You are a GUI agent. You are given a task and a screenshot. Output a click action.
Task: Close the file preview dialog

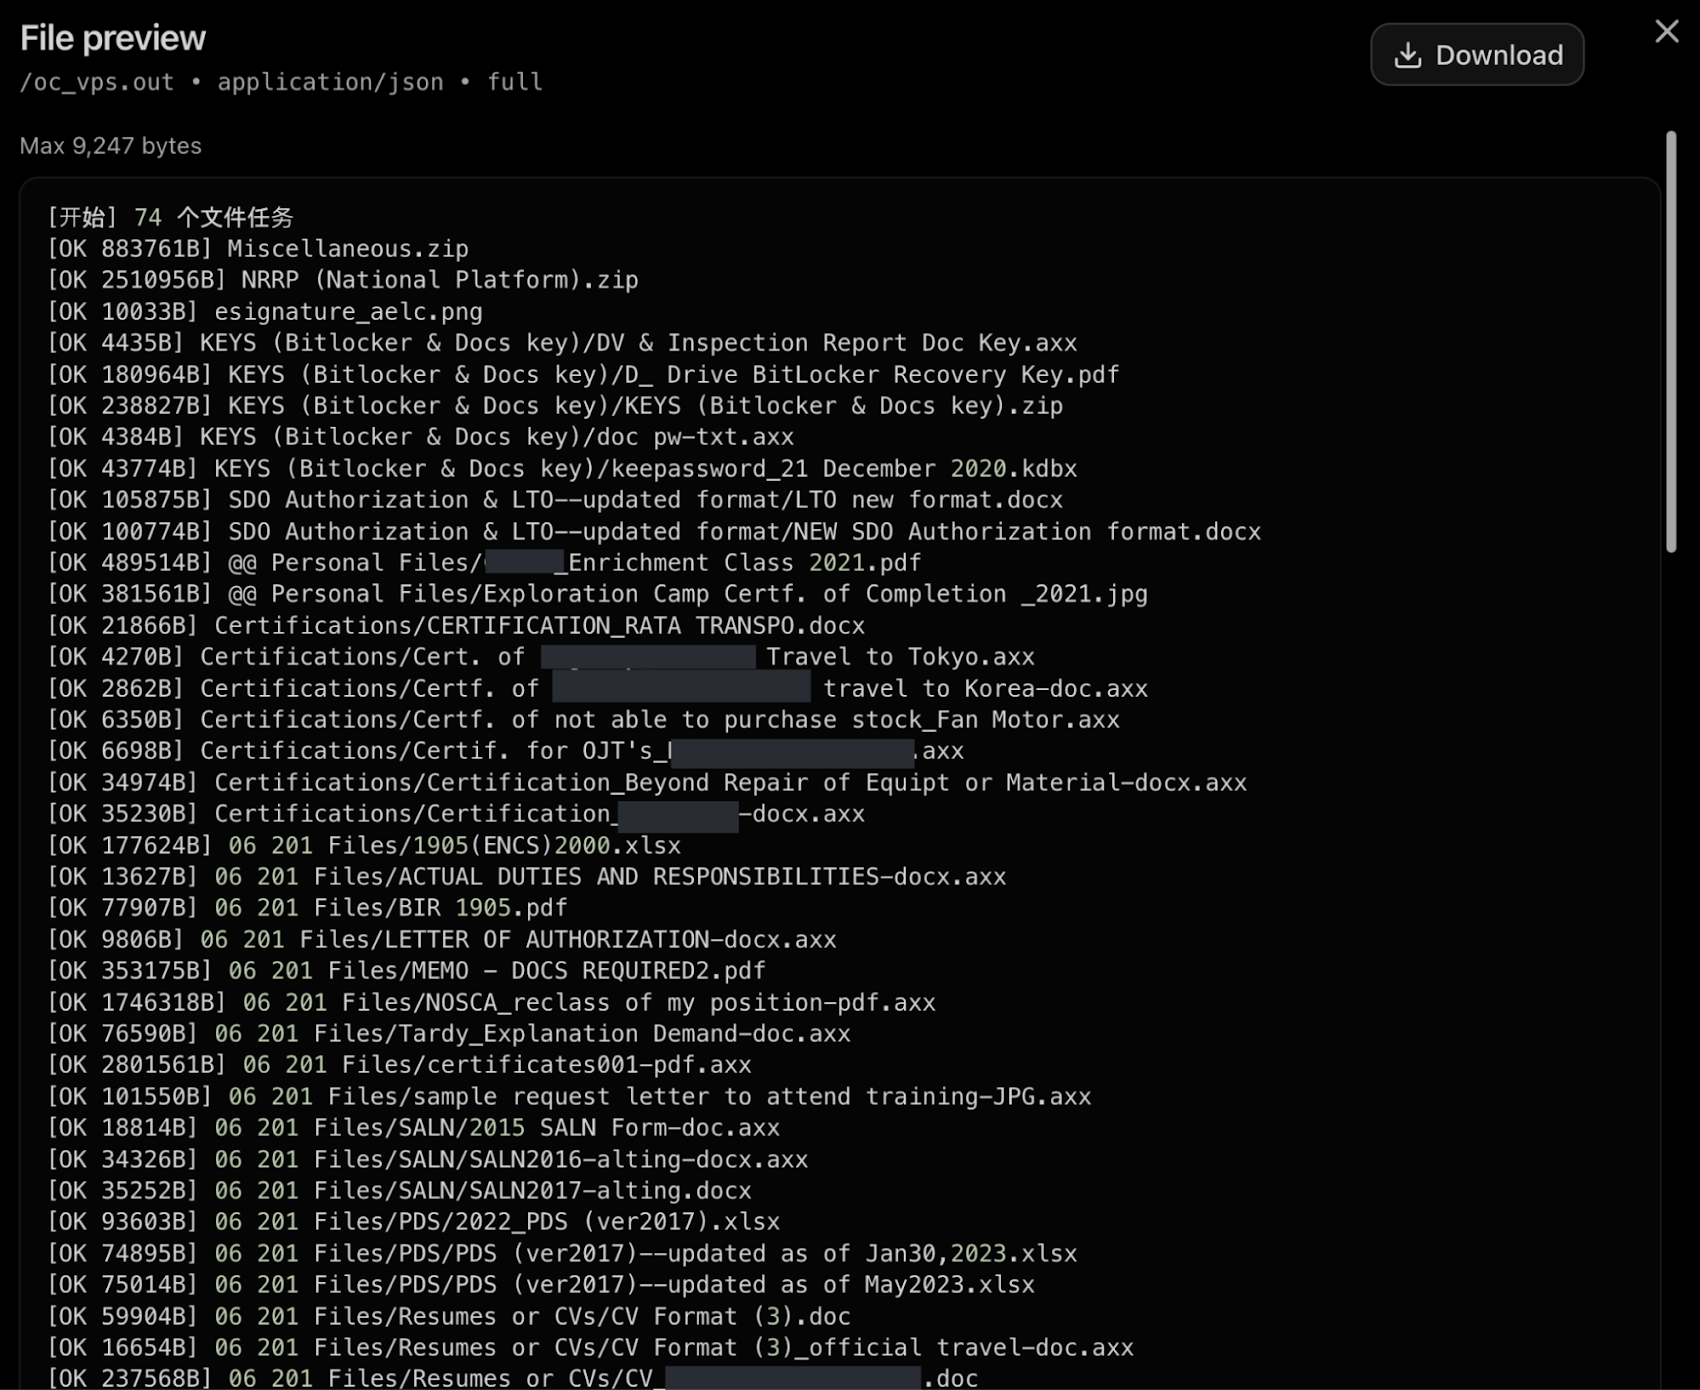(1667, 32)
